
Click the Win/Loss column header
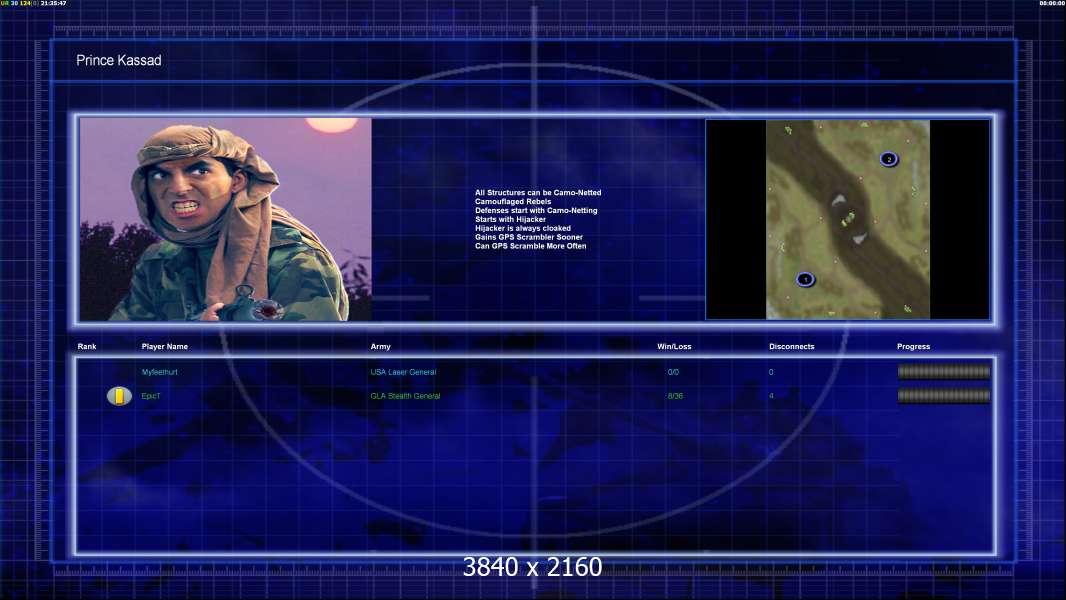pos(674,347)
